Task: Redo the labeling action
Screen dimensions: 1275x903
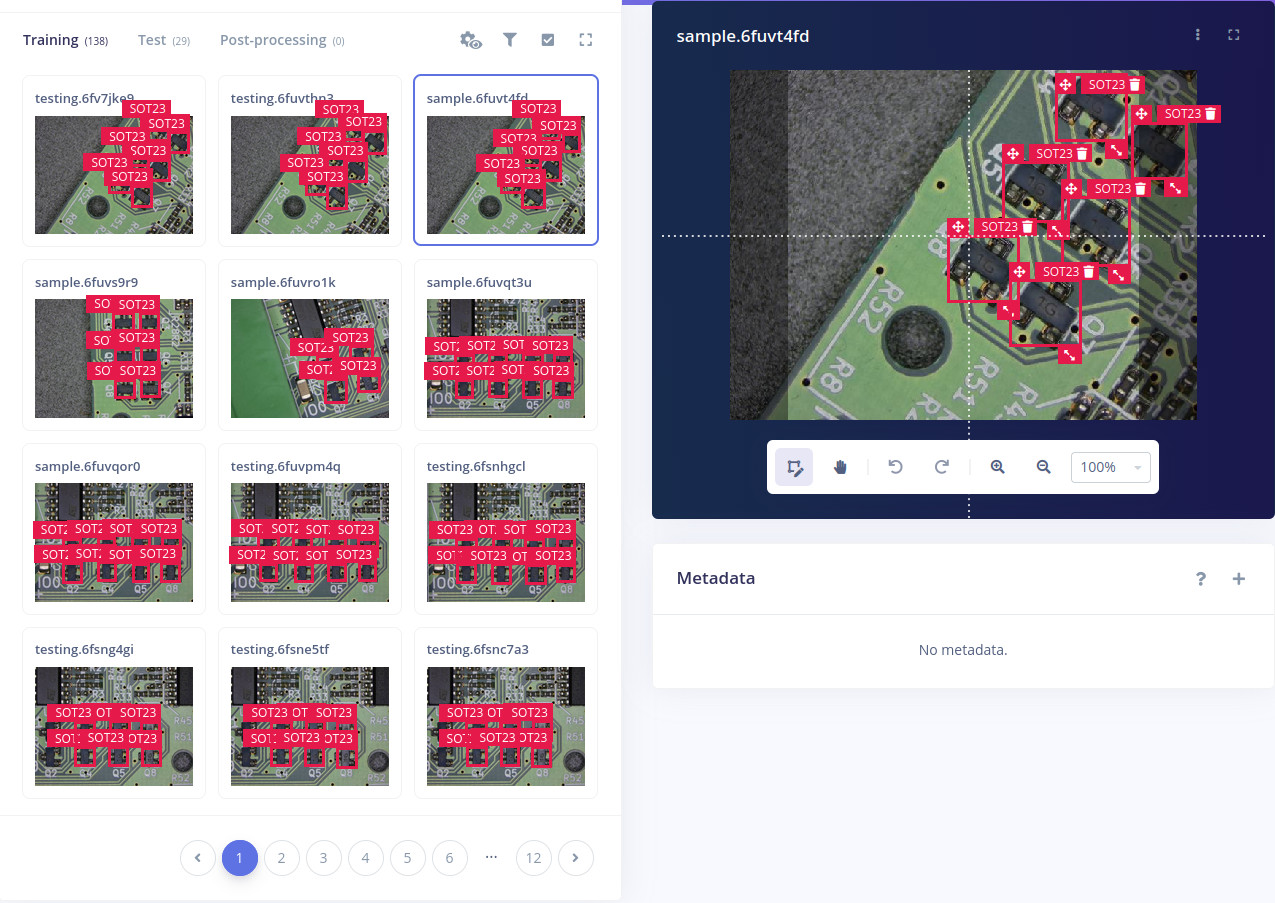Action: pos(942,467)
